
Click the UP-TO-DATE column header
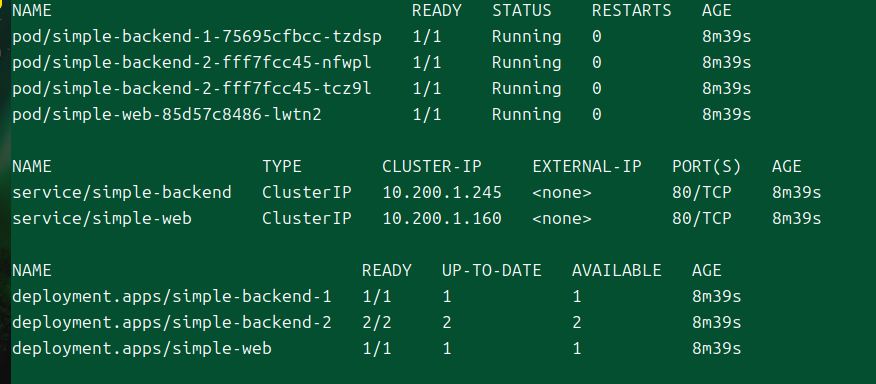click(x=492, y=271)
